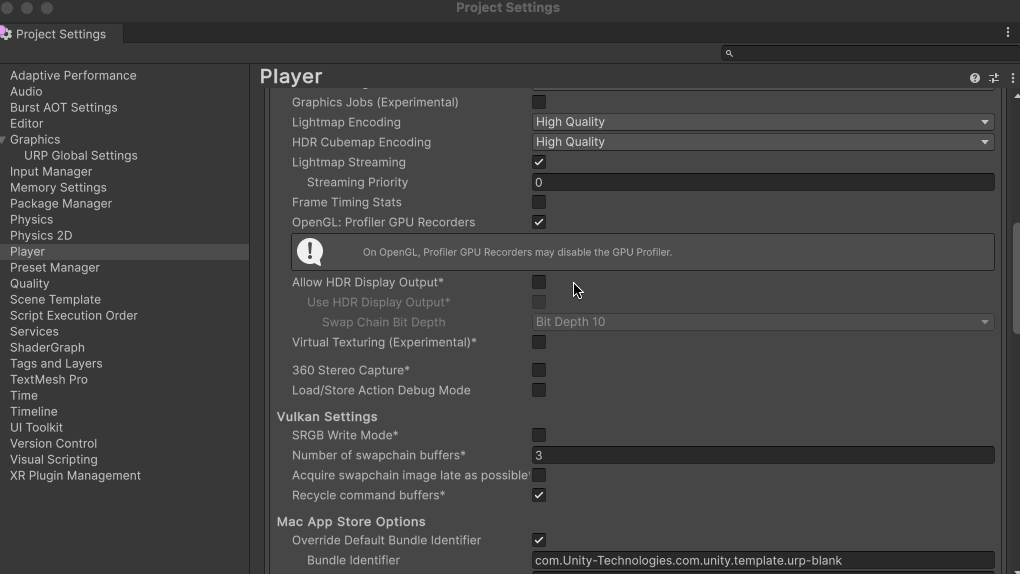Click the Bundle Identifier text field
1020x574 pixels.
click(x=763, y=560)
